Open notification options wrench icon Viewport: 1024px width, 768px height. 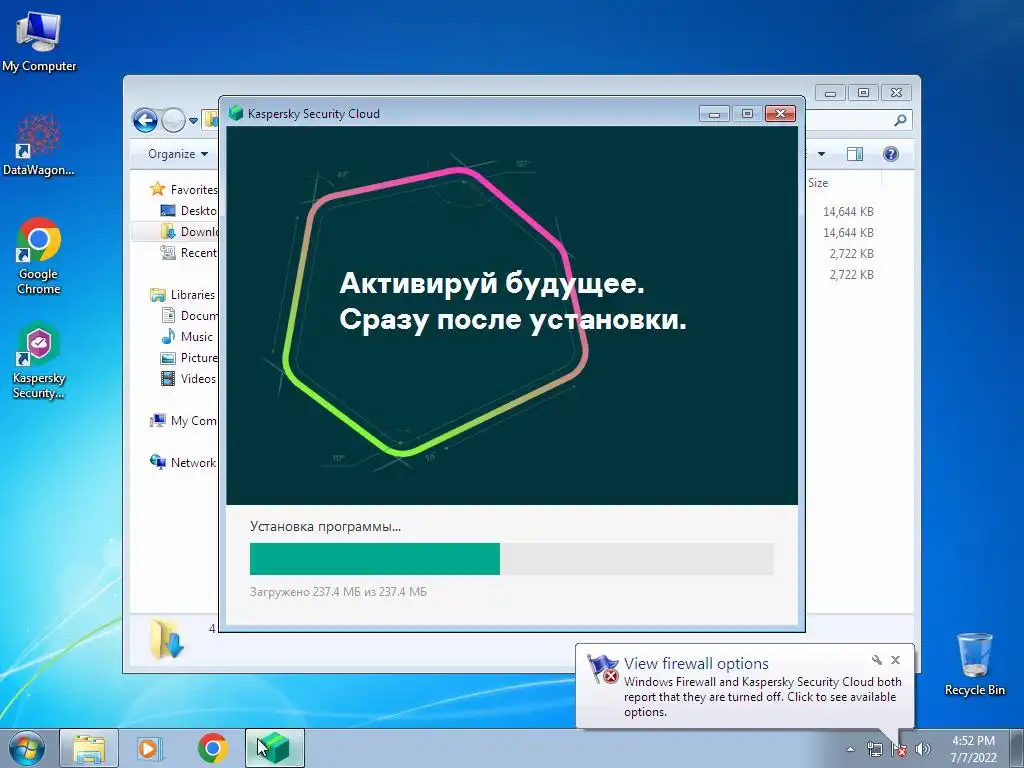(876, 660)
